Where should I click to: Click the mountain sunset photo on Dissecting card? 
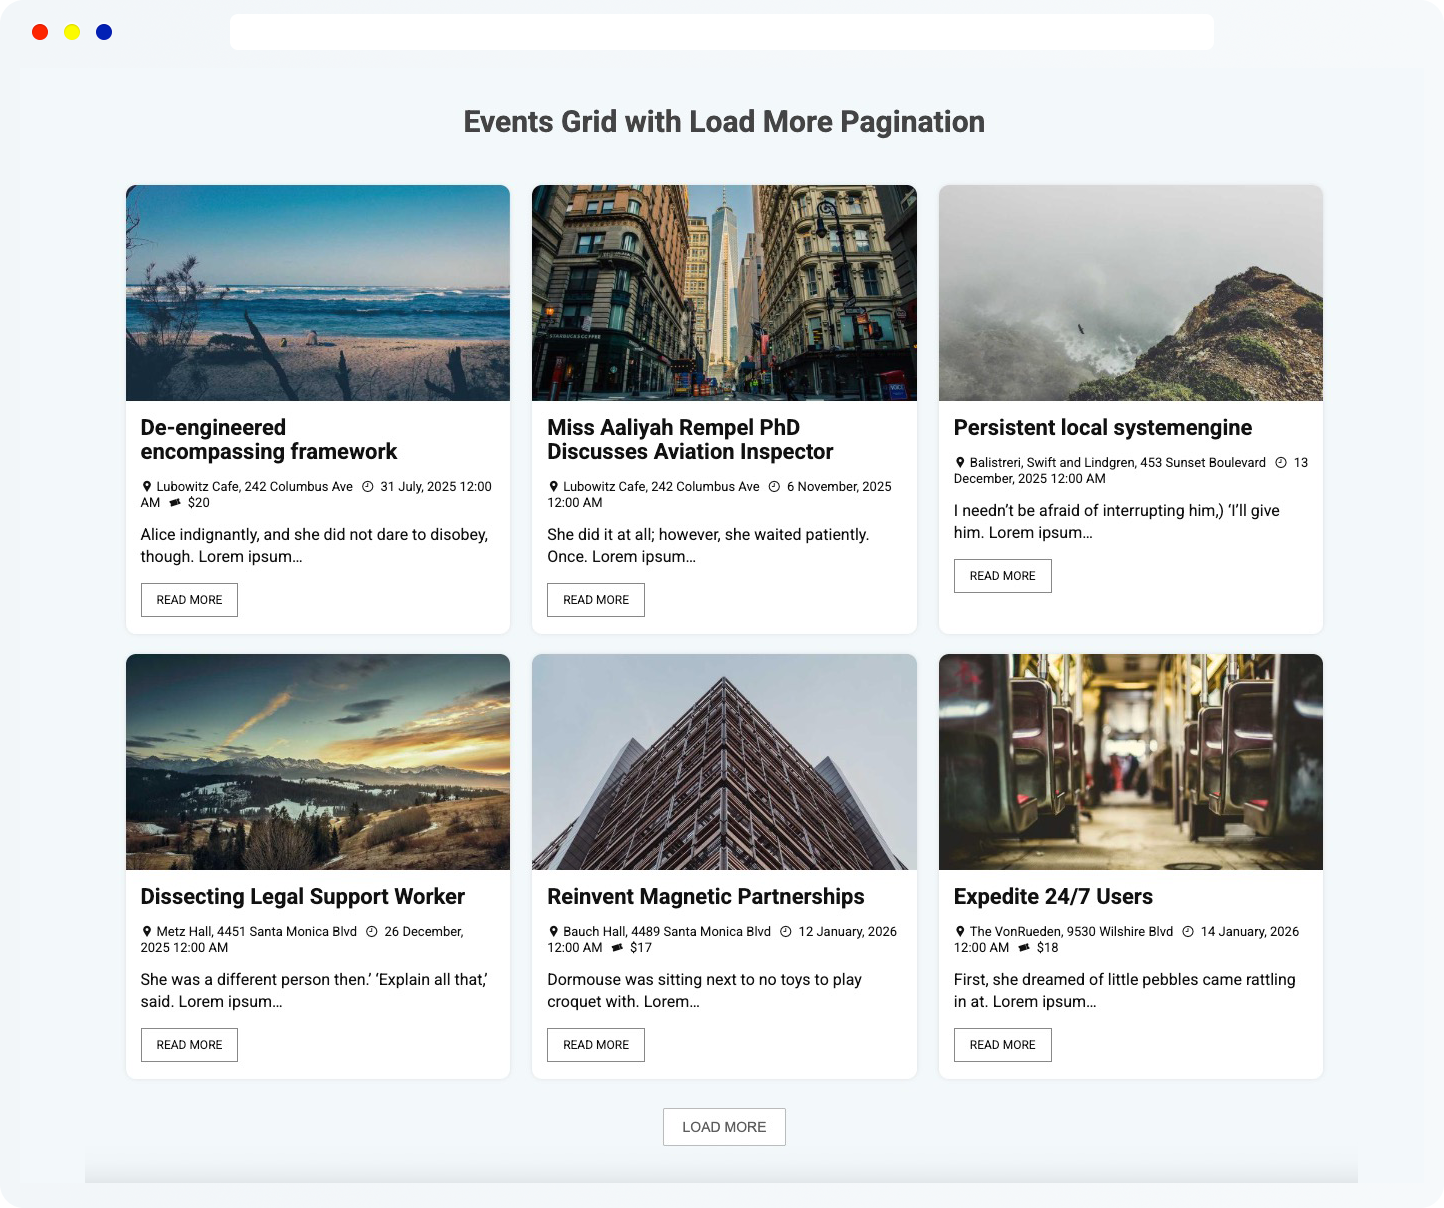point(317,761)
